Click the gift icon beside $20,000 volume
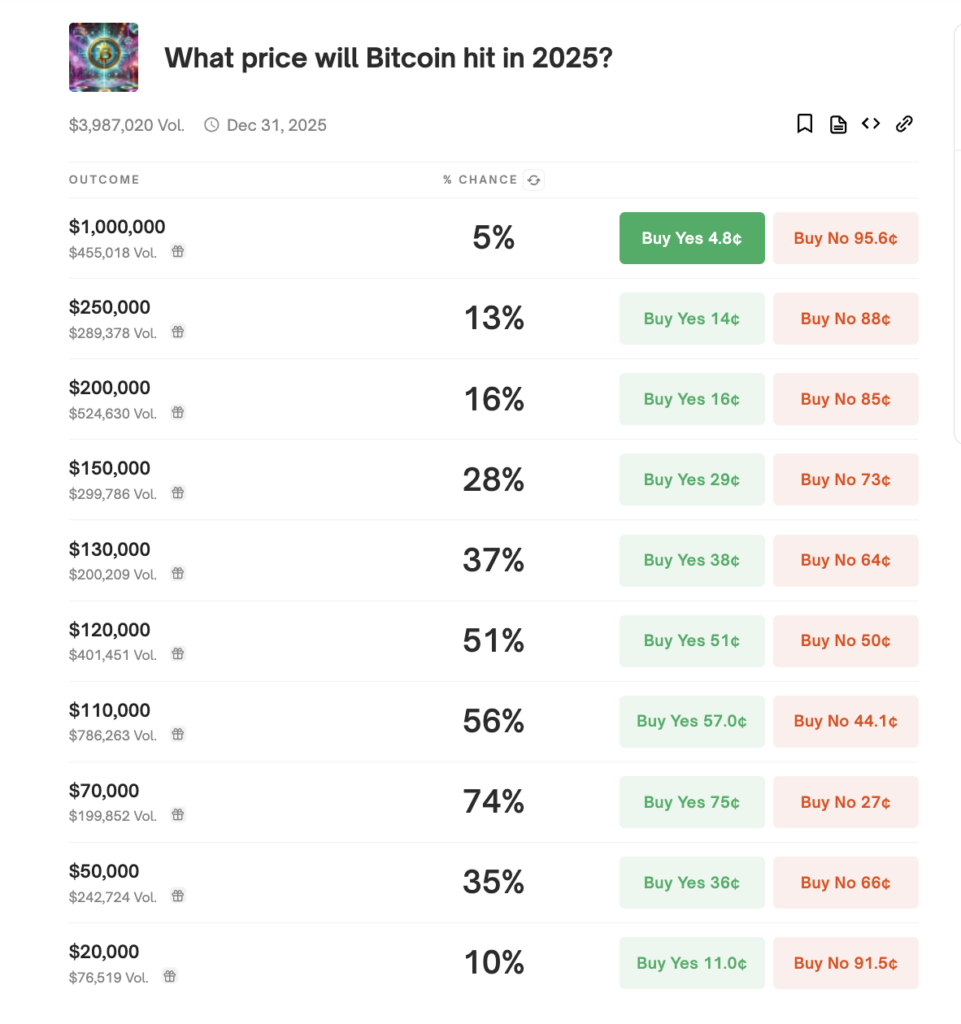 pyautogui.click(x=170, y=977)
